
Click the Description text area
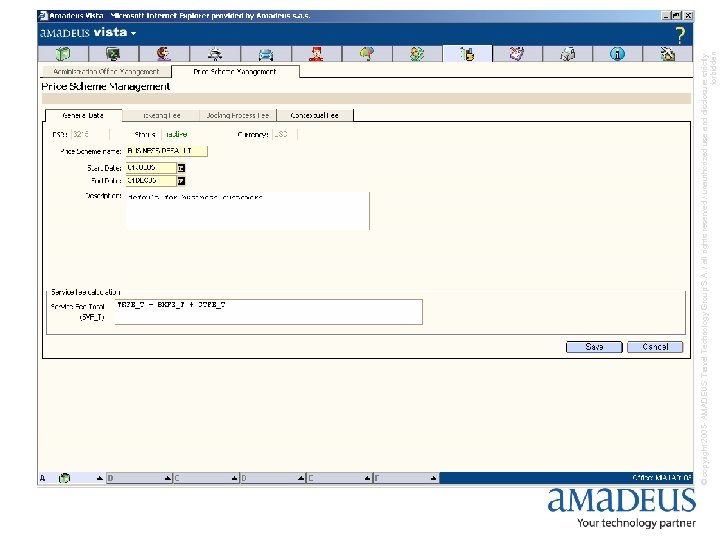pyautogui.click(x=248, y=211)
